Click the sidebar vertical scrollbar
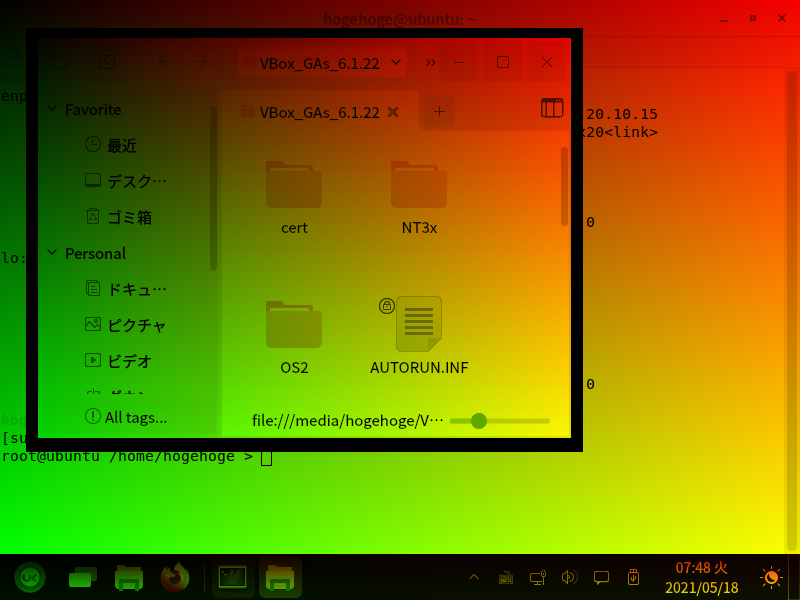The width and height of the screenshot is (800, 600). pyautogui.click(x=213, y=189)
